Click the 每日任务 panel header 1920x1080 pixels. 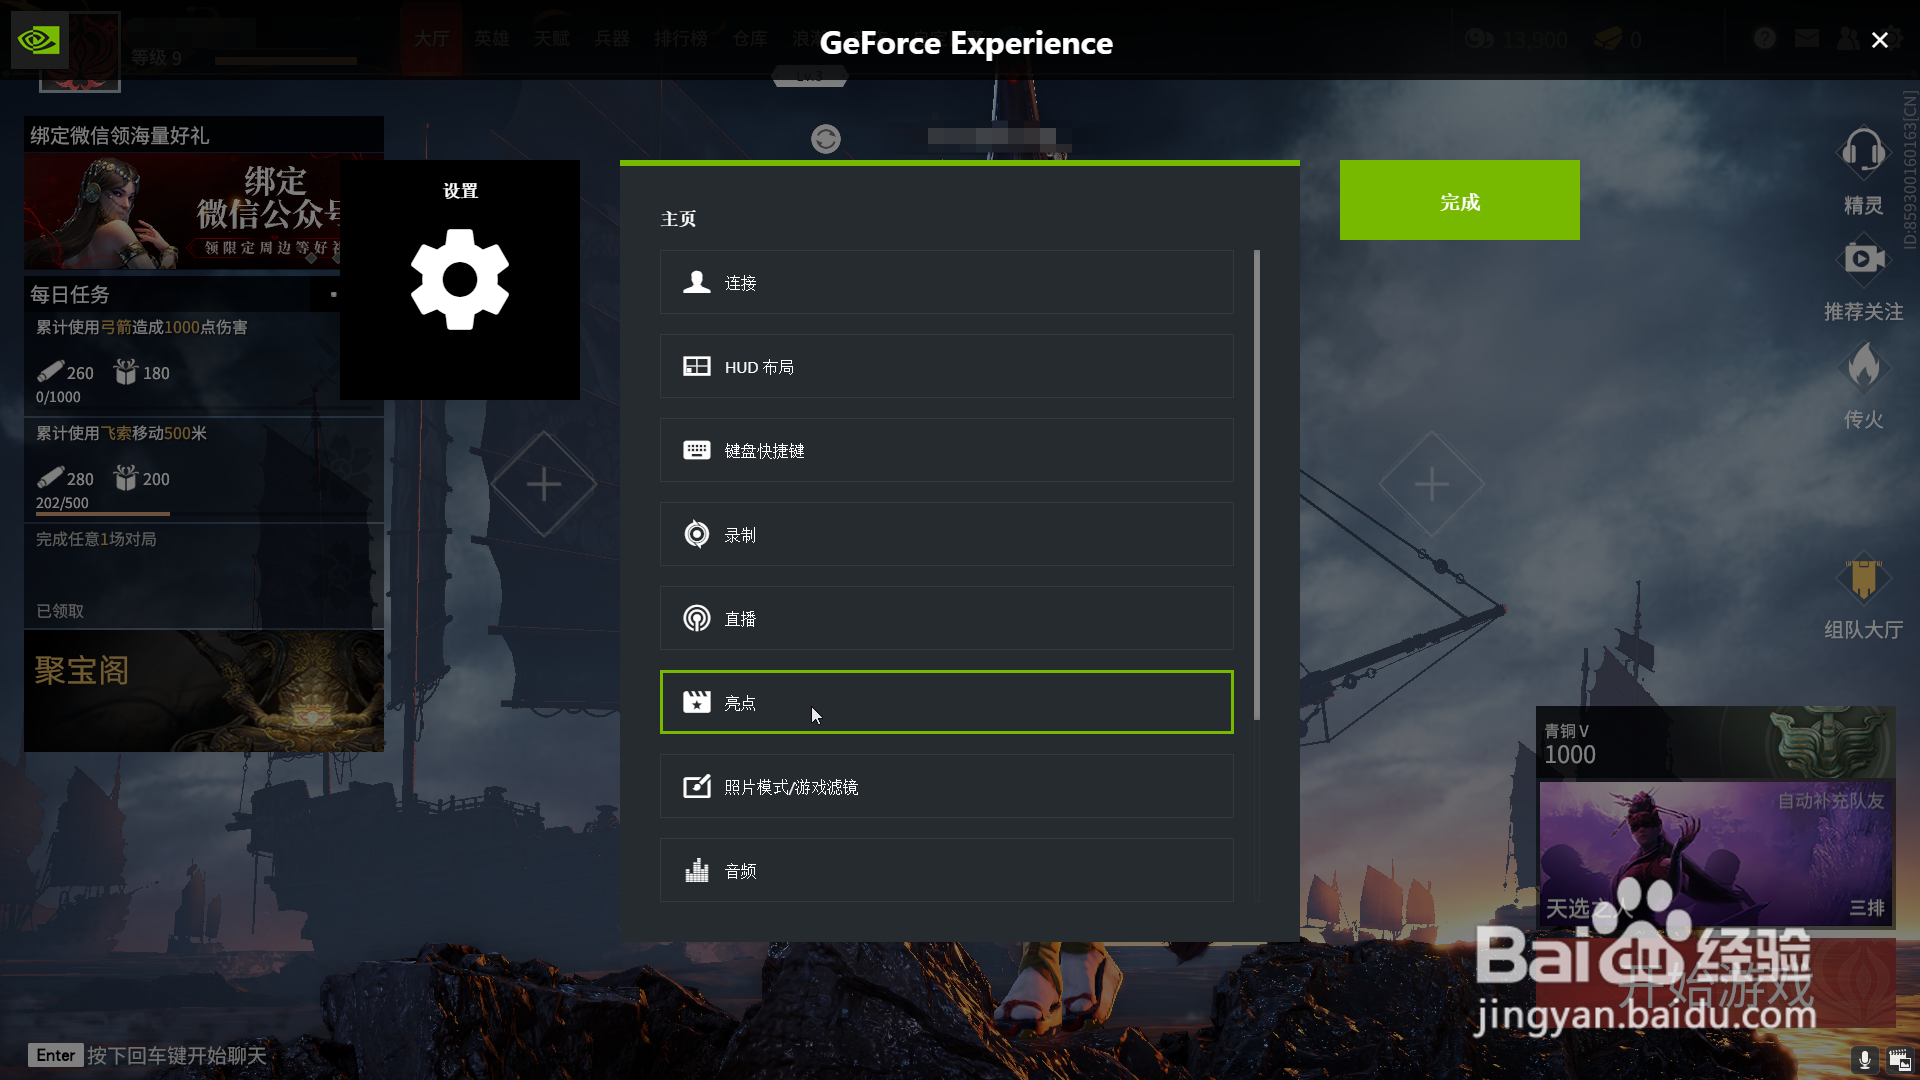(182, 294)
